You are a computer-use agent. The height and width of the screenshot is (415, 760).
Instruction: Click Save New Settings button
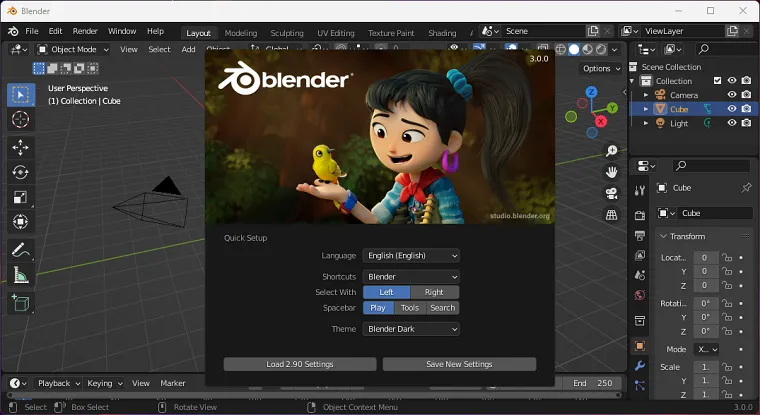coord(459,364)
